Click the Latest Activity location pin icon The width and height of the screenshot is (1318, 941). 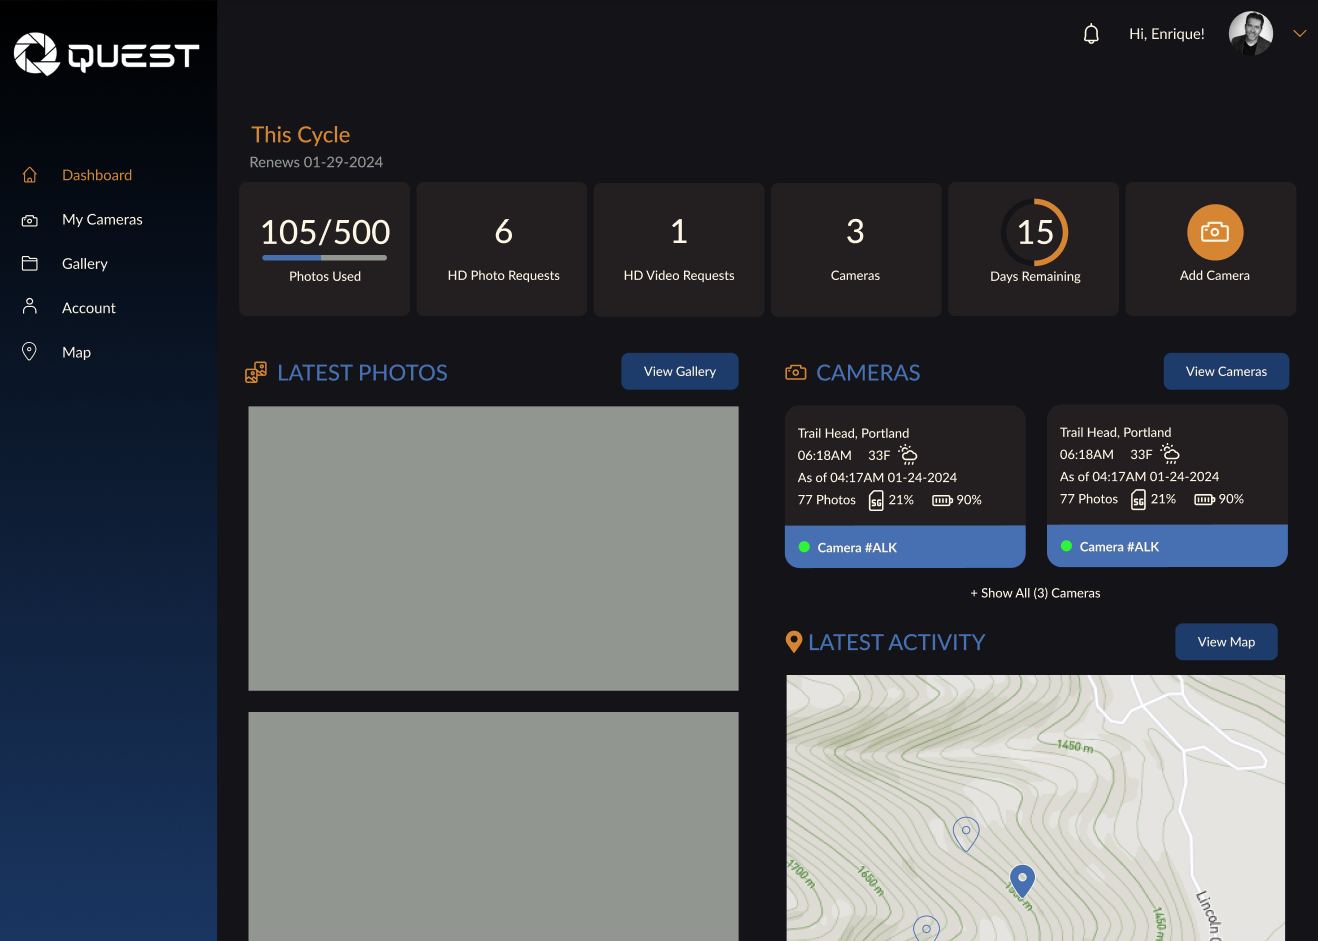point(794,642)
